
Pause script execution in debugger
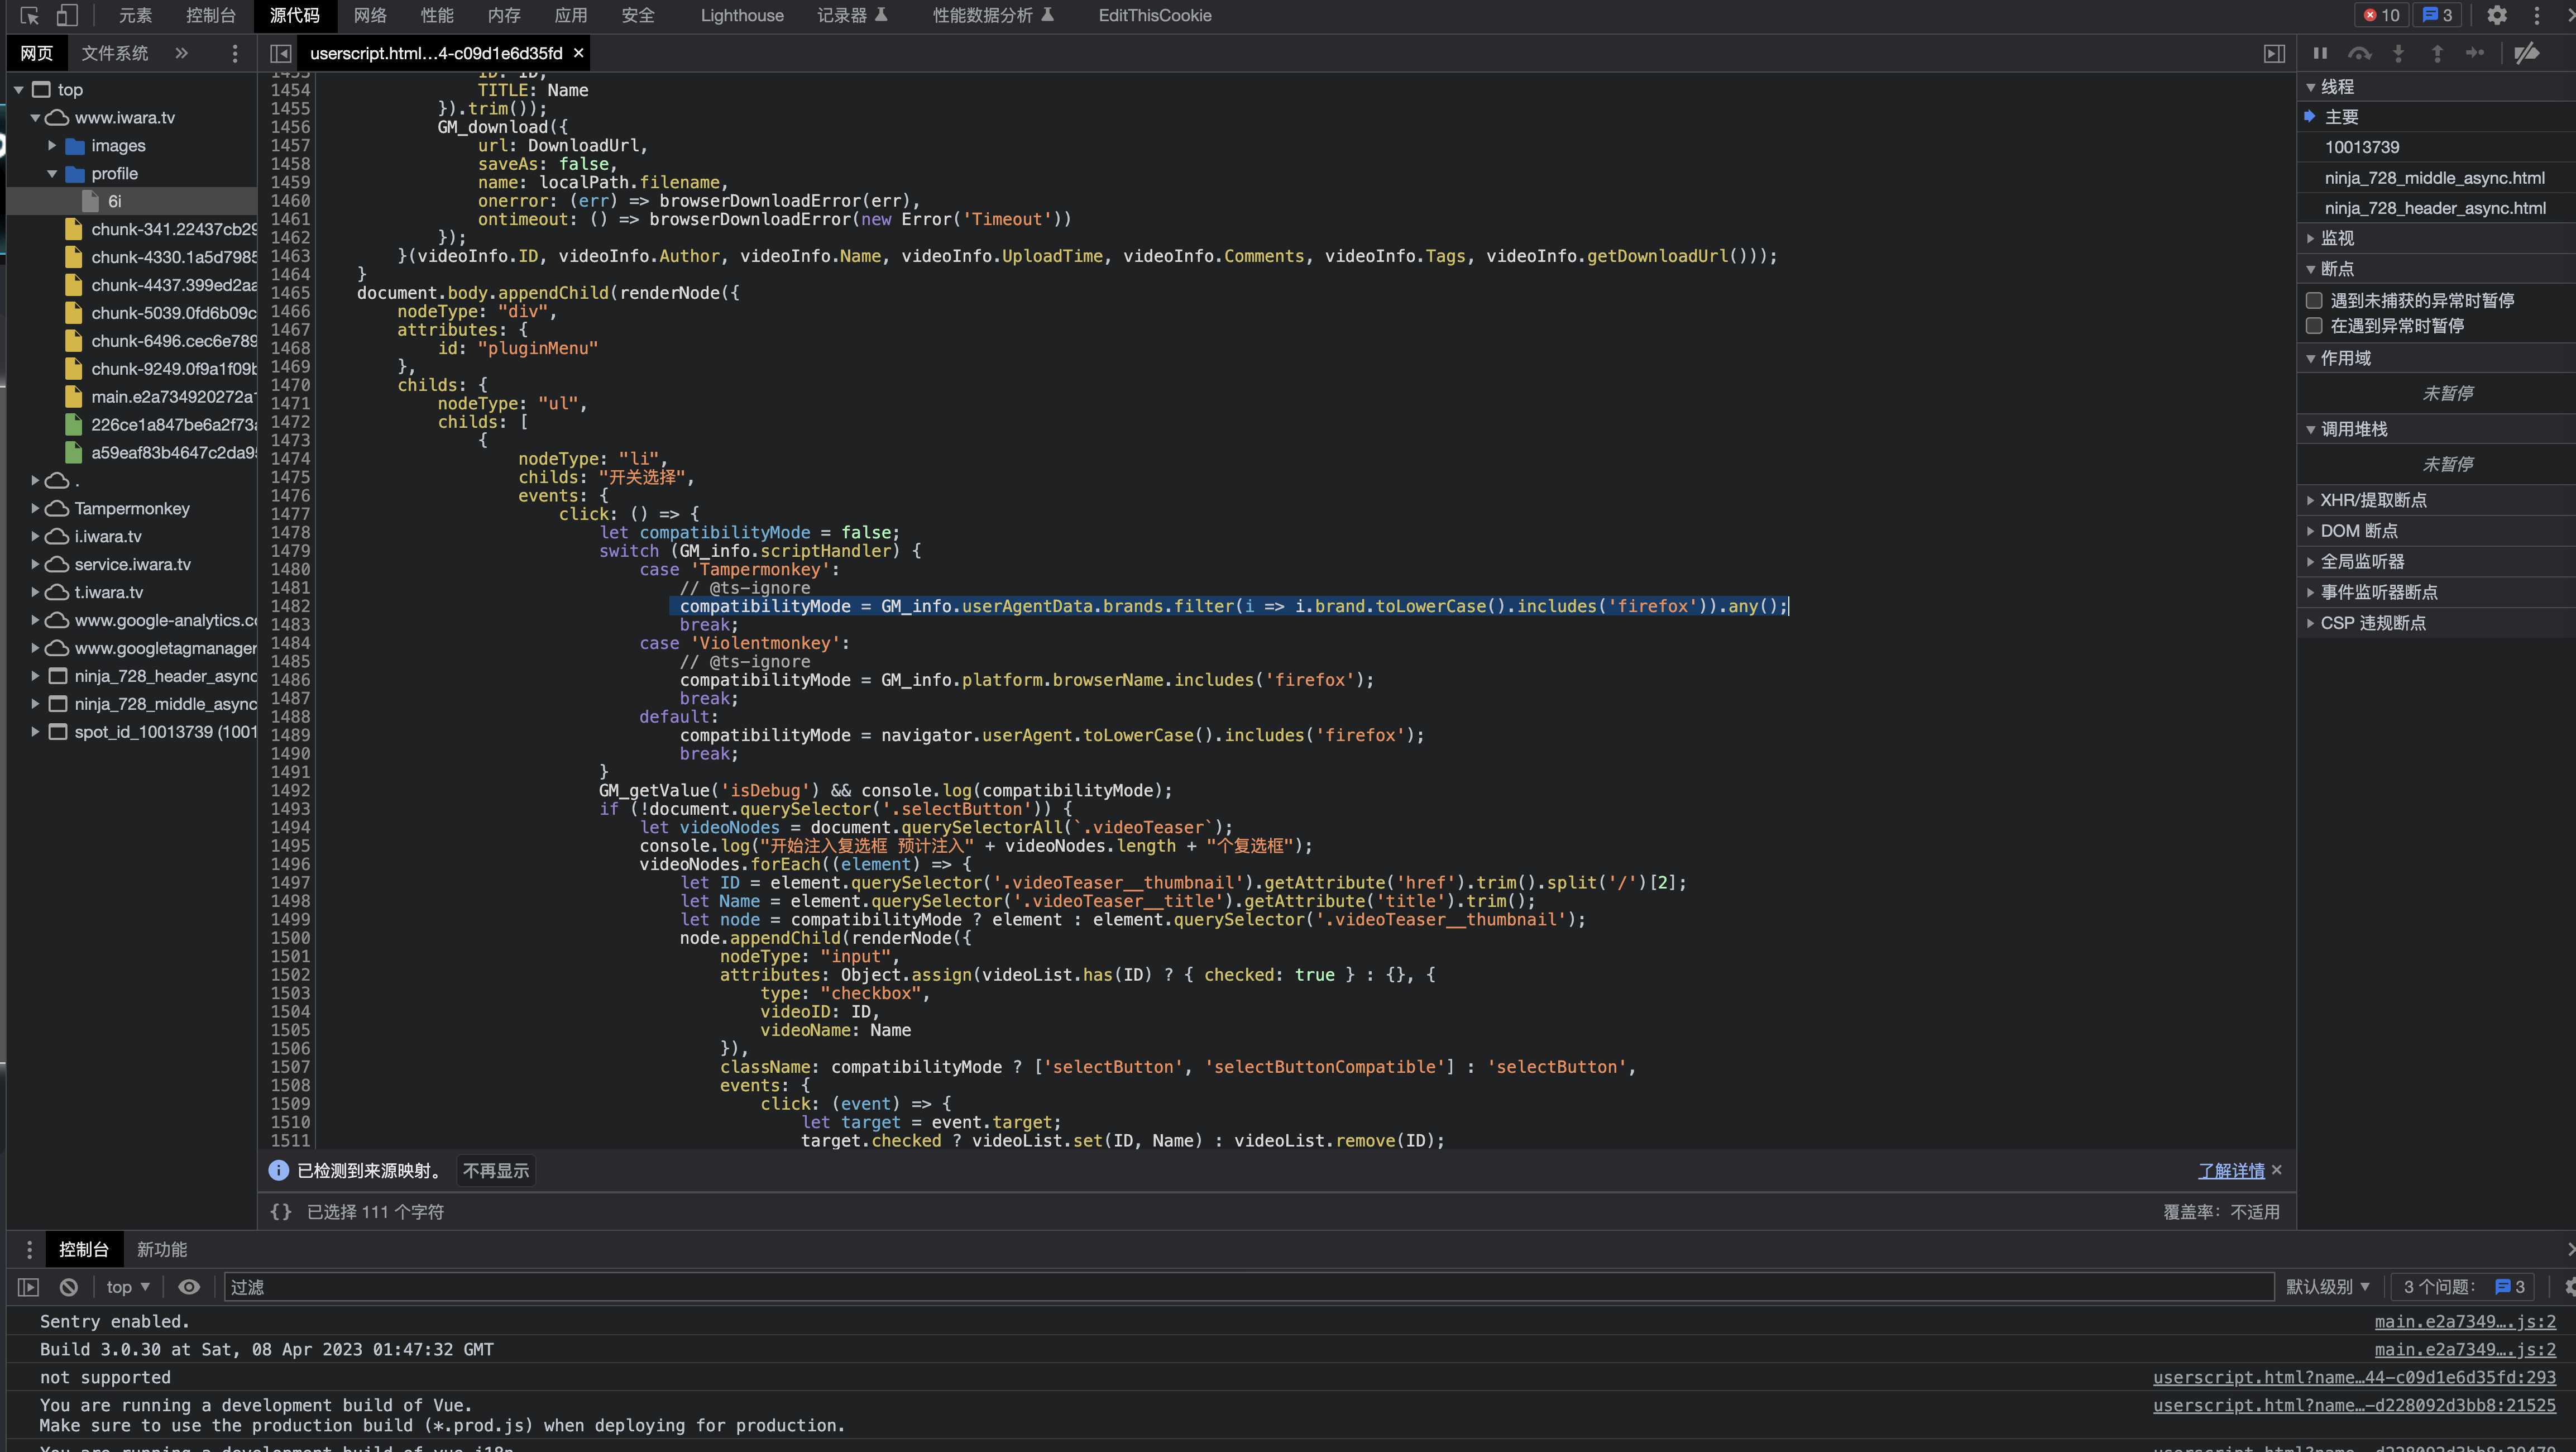point(2321,53)
